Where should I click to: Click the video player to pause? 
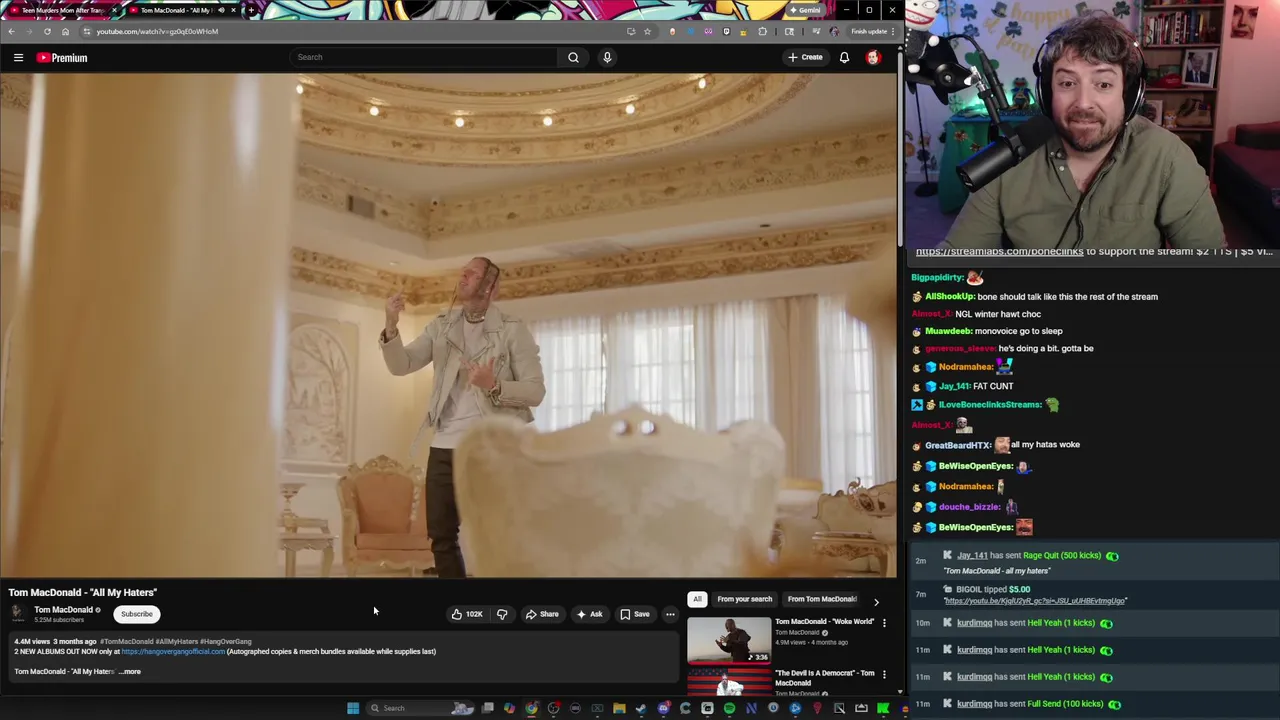[x=449, y=325]
